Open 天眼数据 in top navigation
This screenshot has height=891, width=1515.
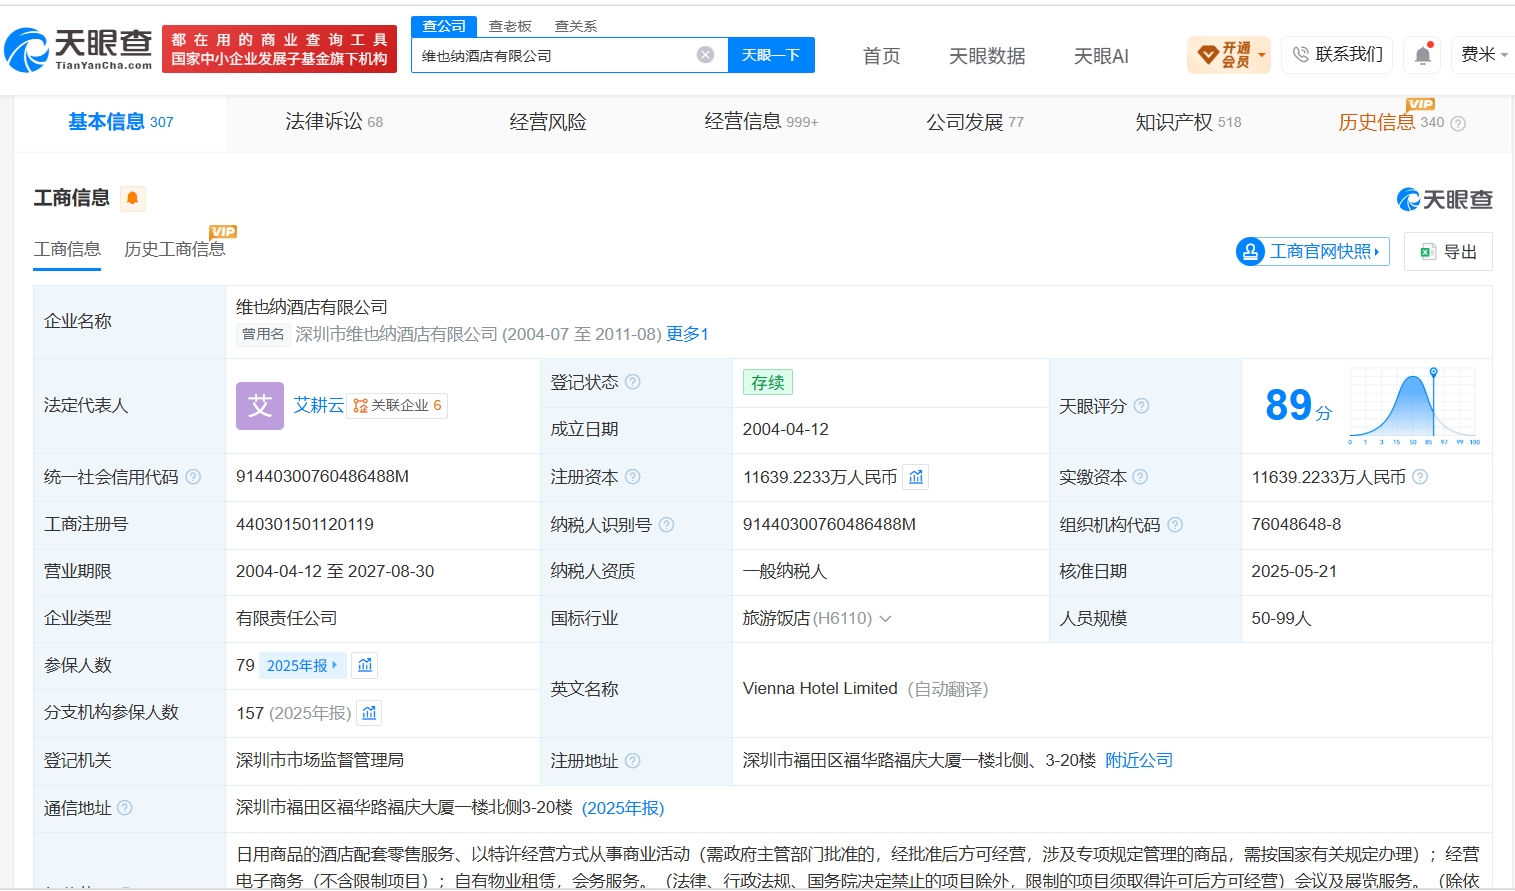(x=987, y=56)
